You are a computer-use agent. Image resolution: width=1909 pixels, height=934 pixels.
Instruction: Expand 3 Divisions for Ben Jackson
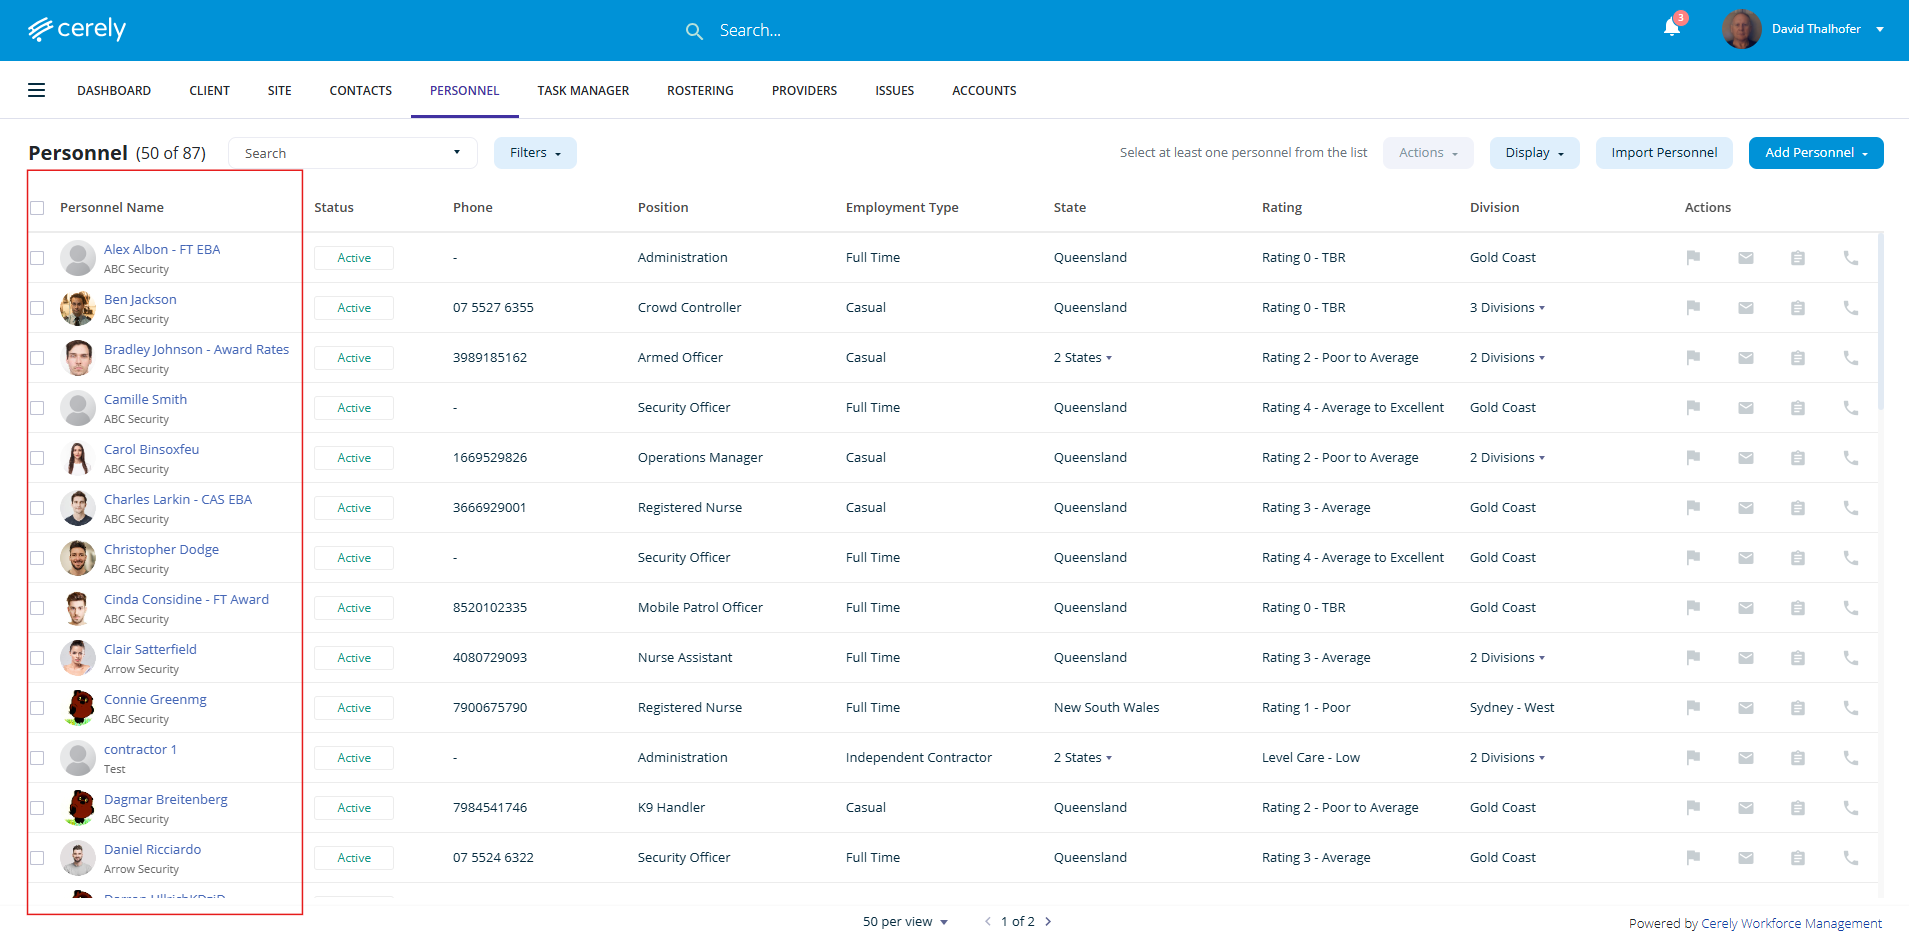[x=1507, y=308]
